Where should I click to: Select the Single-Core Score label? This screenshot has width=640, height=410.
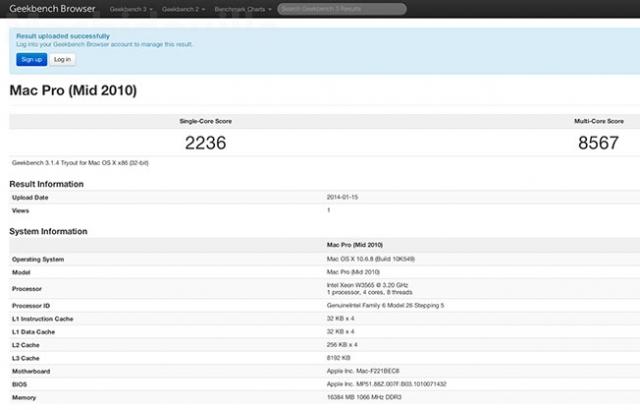coord(205,121)
